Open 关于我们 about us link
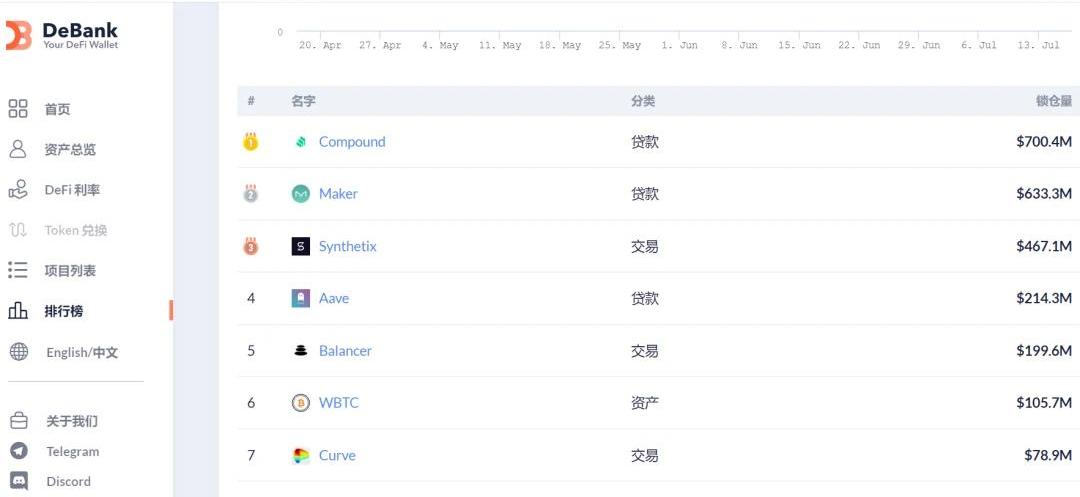 72,421
